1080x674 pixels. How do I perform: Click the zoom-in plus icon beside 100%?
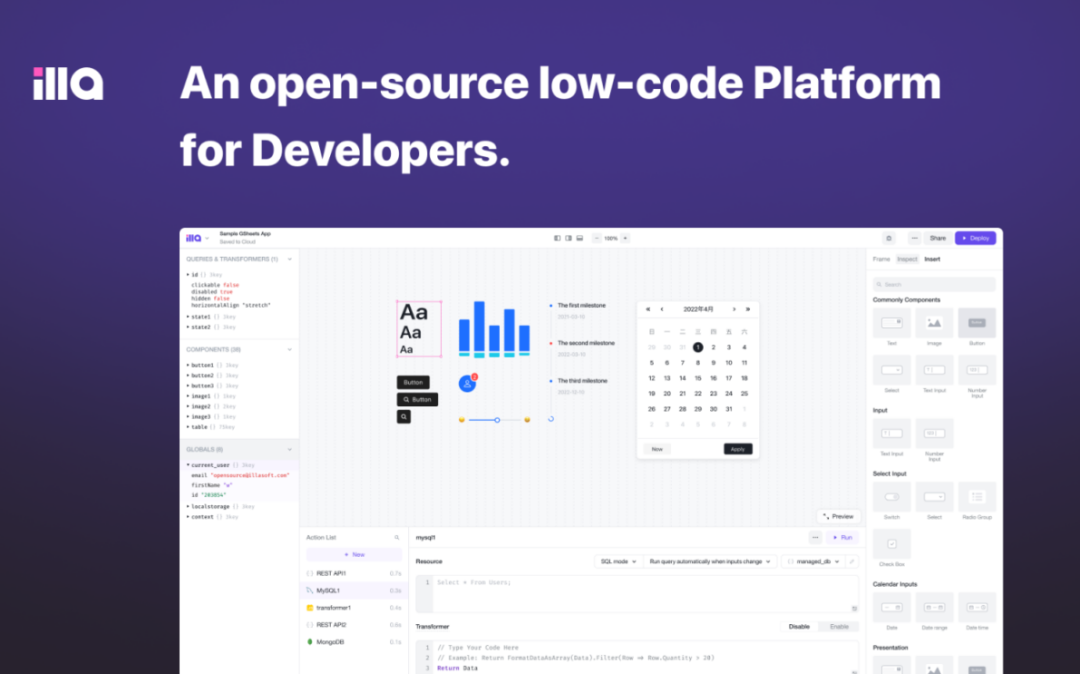tap(625, 238)
